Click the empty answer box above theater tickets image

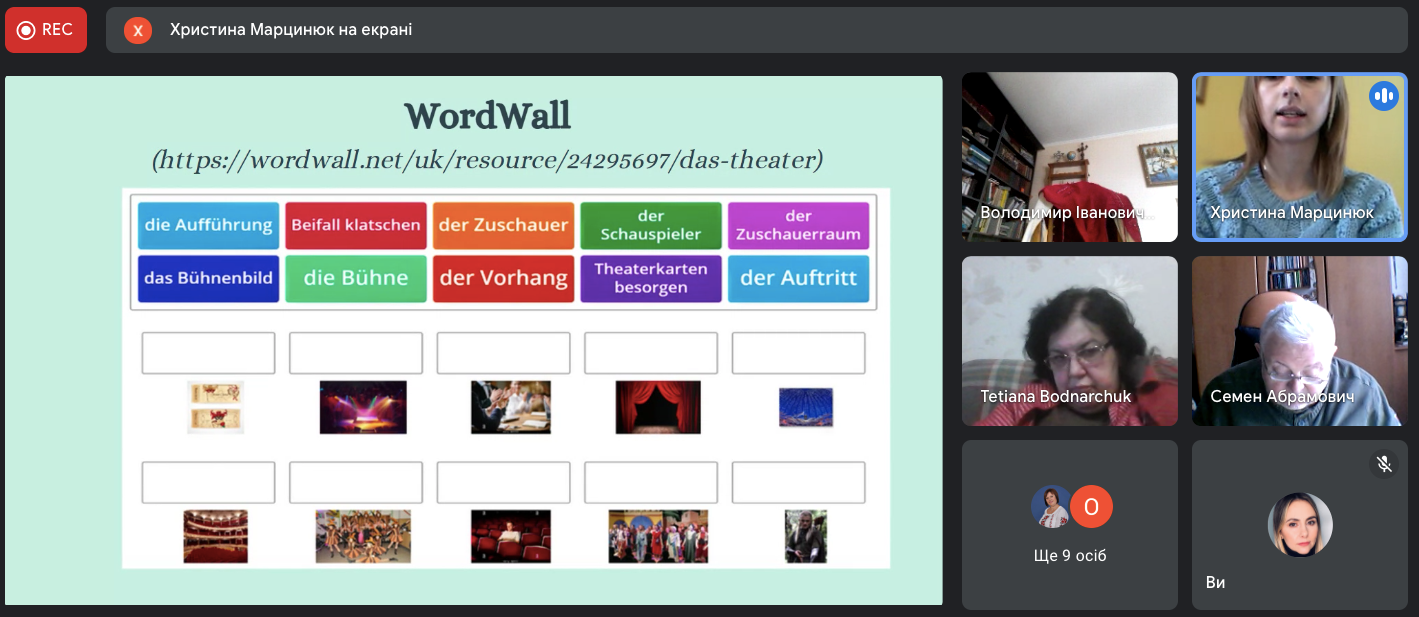point(208,353)
